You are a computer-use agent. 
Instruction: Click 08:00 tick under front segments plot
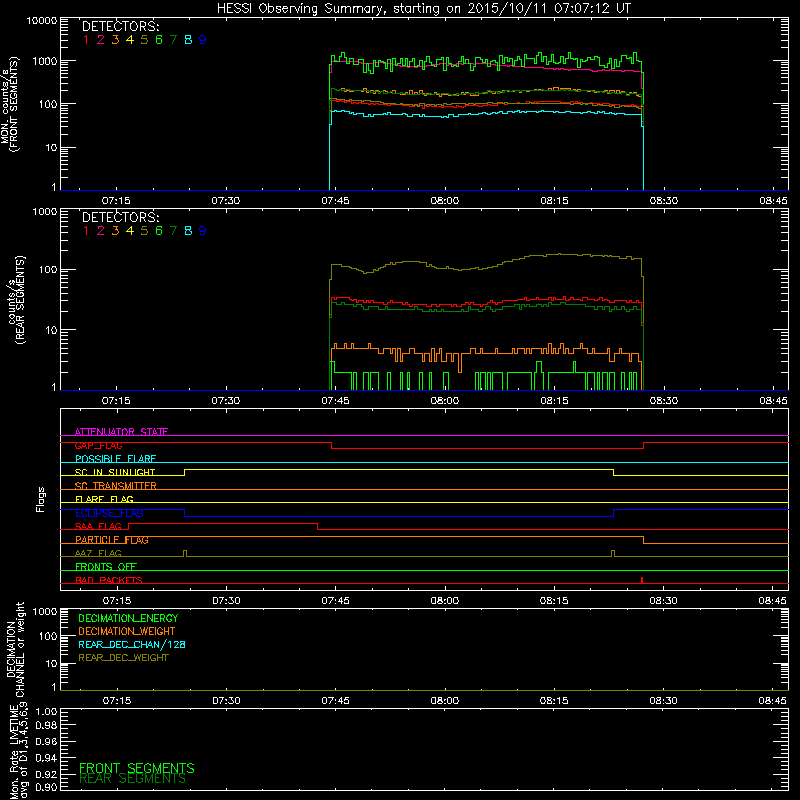444,201
